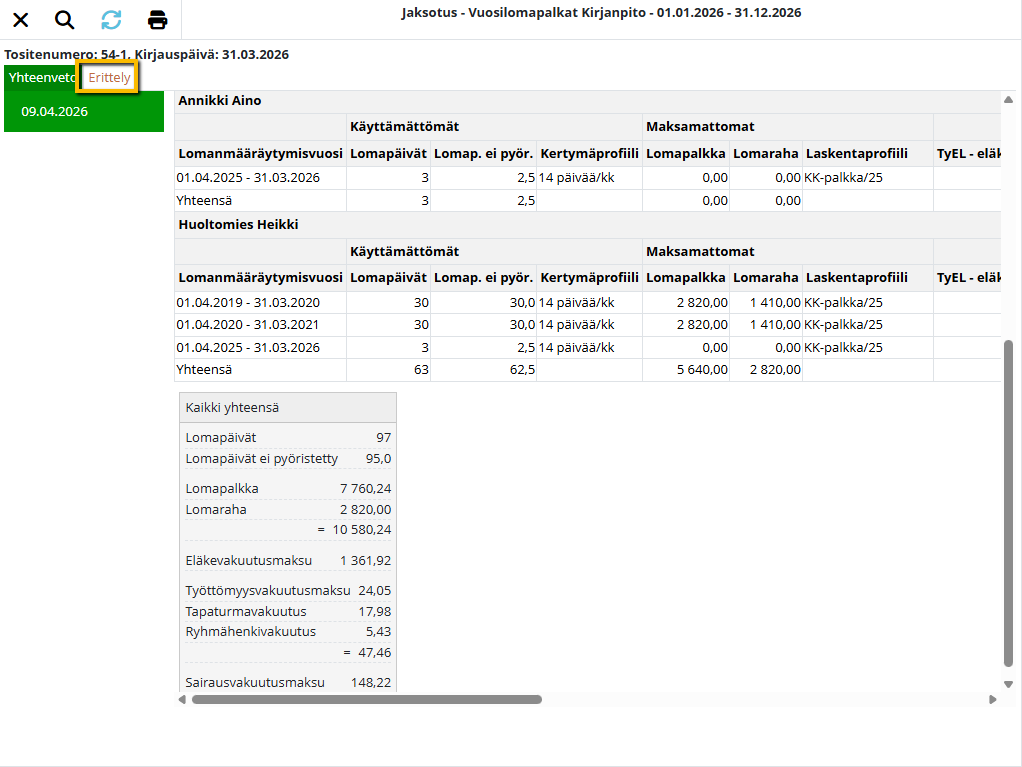
Task: Click the vertical scrollbar up arrow
Action: [x=1008, y=100]
